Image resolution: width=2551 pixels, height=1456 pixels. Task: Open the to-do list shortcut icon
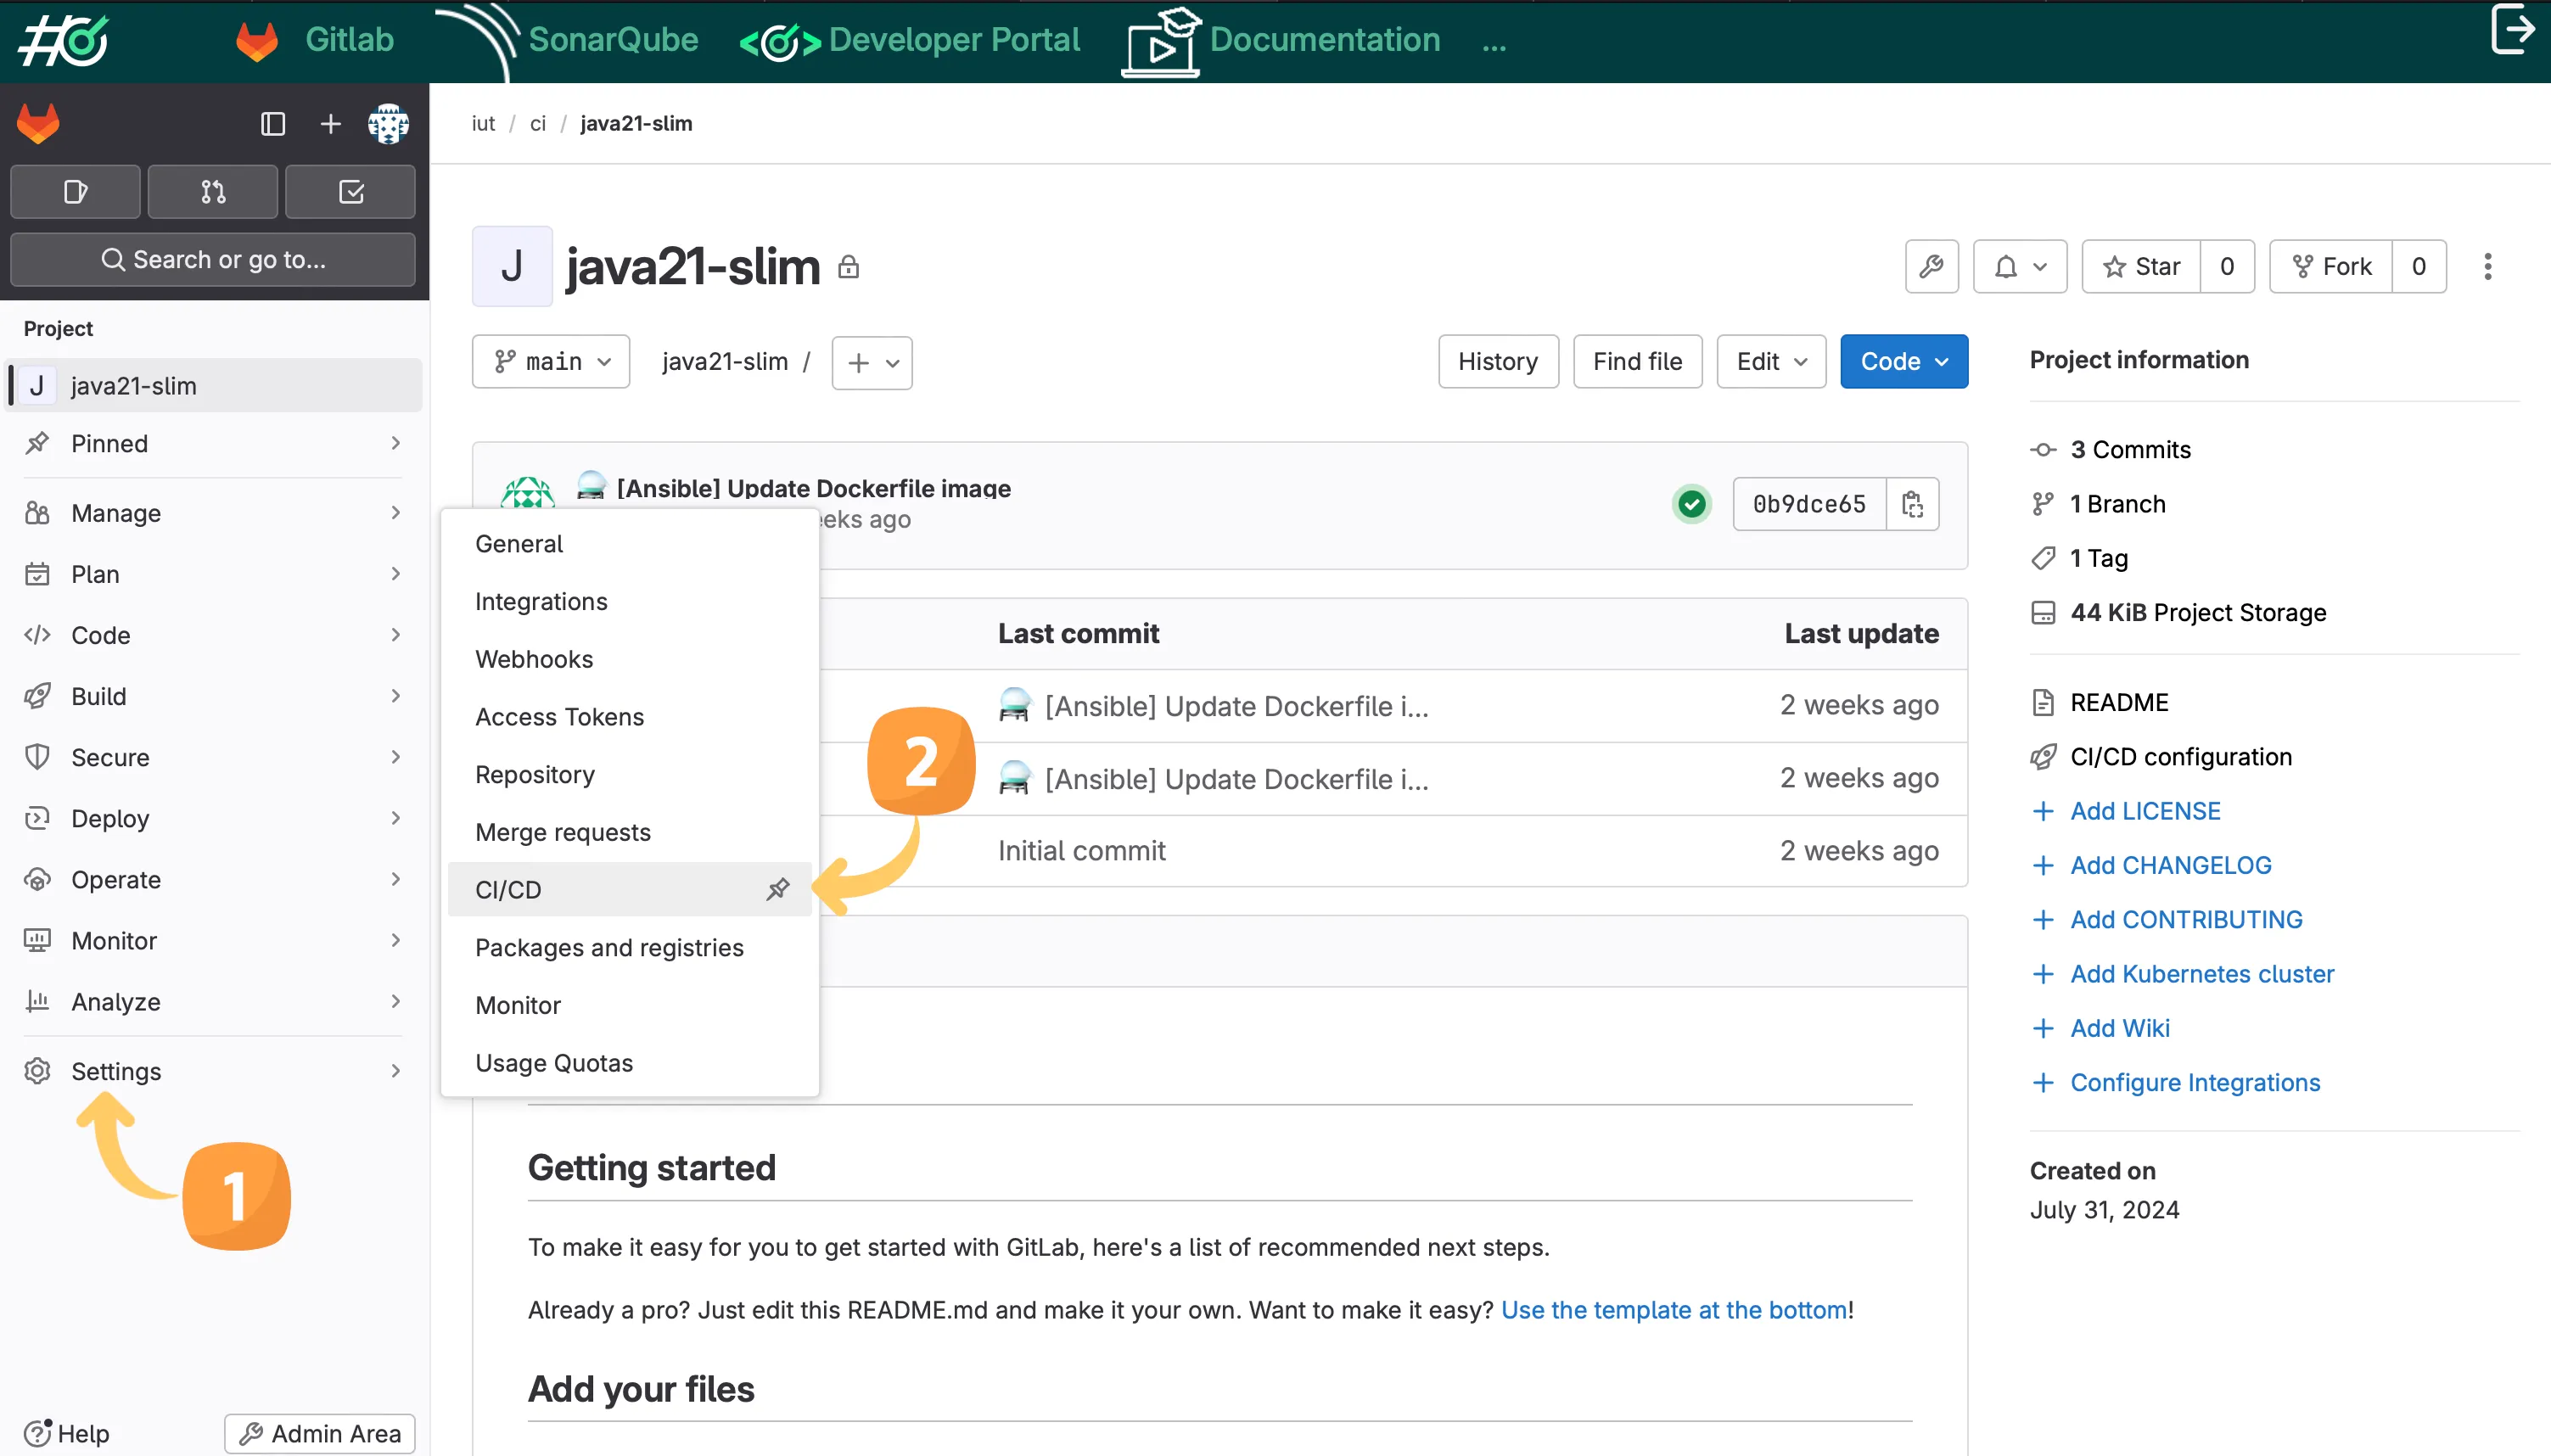click(350, 192)
